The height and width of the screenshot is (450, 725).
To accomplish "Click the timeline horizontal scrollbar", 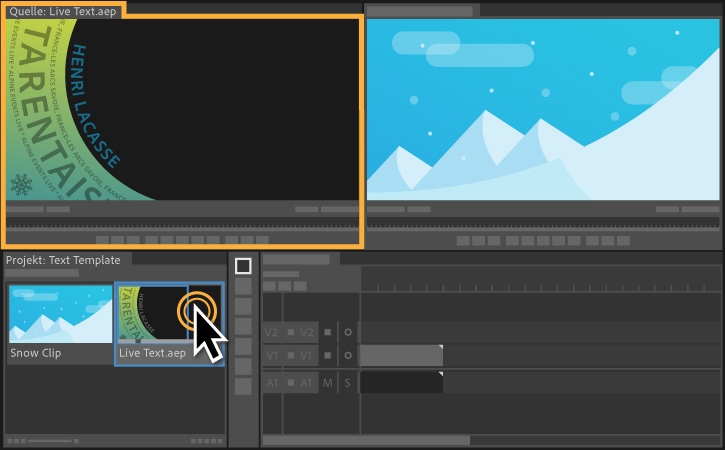I will point(366,440).
